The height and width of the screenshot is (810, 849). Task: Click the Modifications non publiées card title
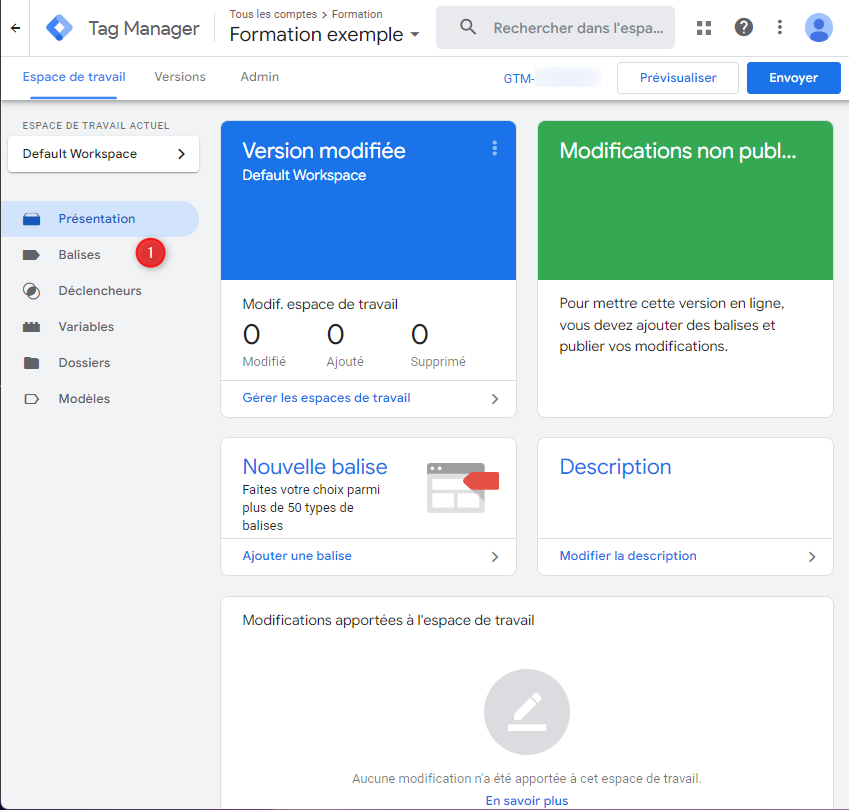pyautogui.click(x=677, y=151)
